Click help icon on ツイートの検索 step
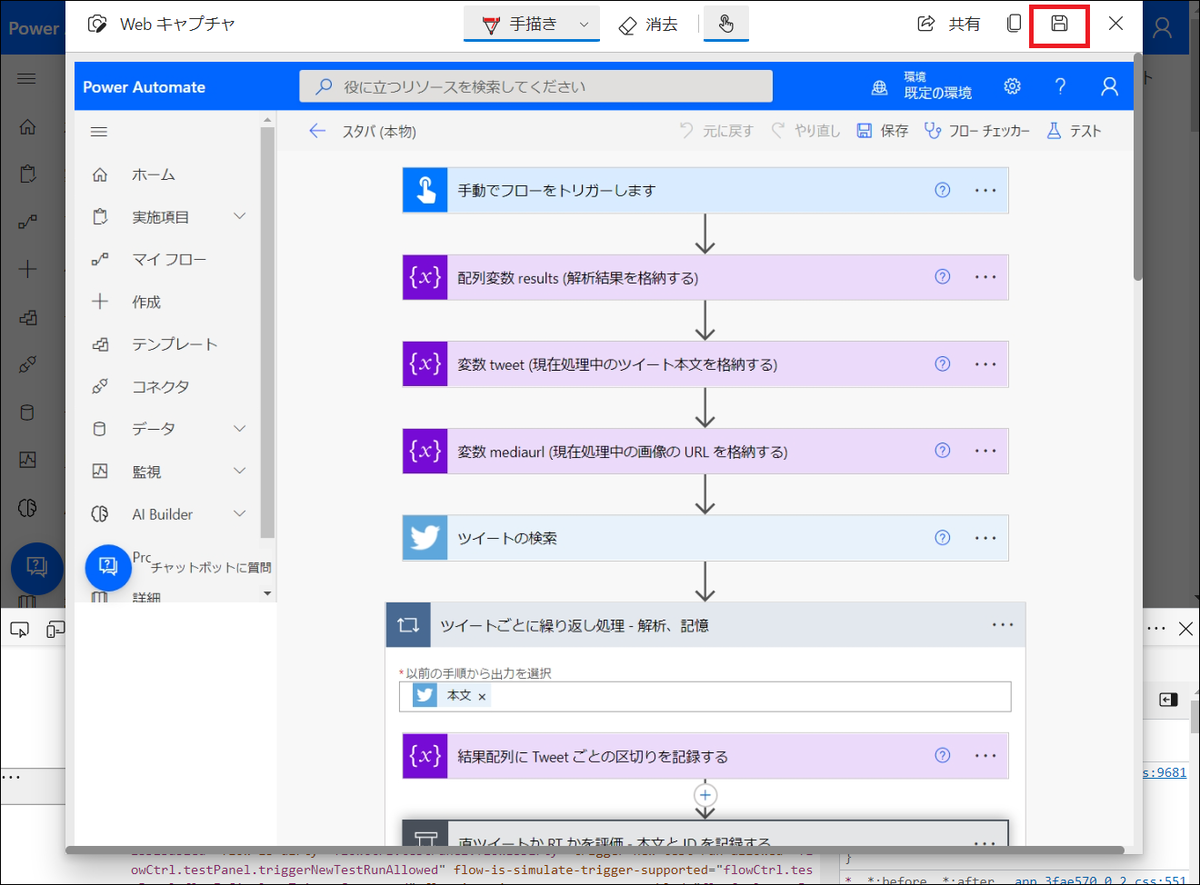Viewport: 1200px width, 885px height. point(942,538)
